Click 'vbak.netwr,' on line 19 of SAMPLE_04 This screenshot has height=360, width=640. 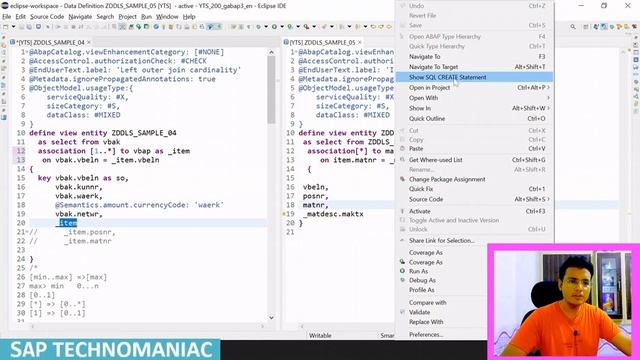(x=79, y=214)
